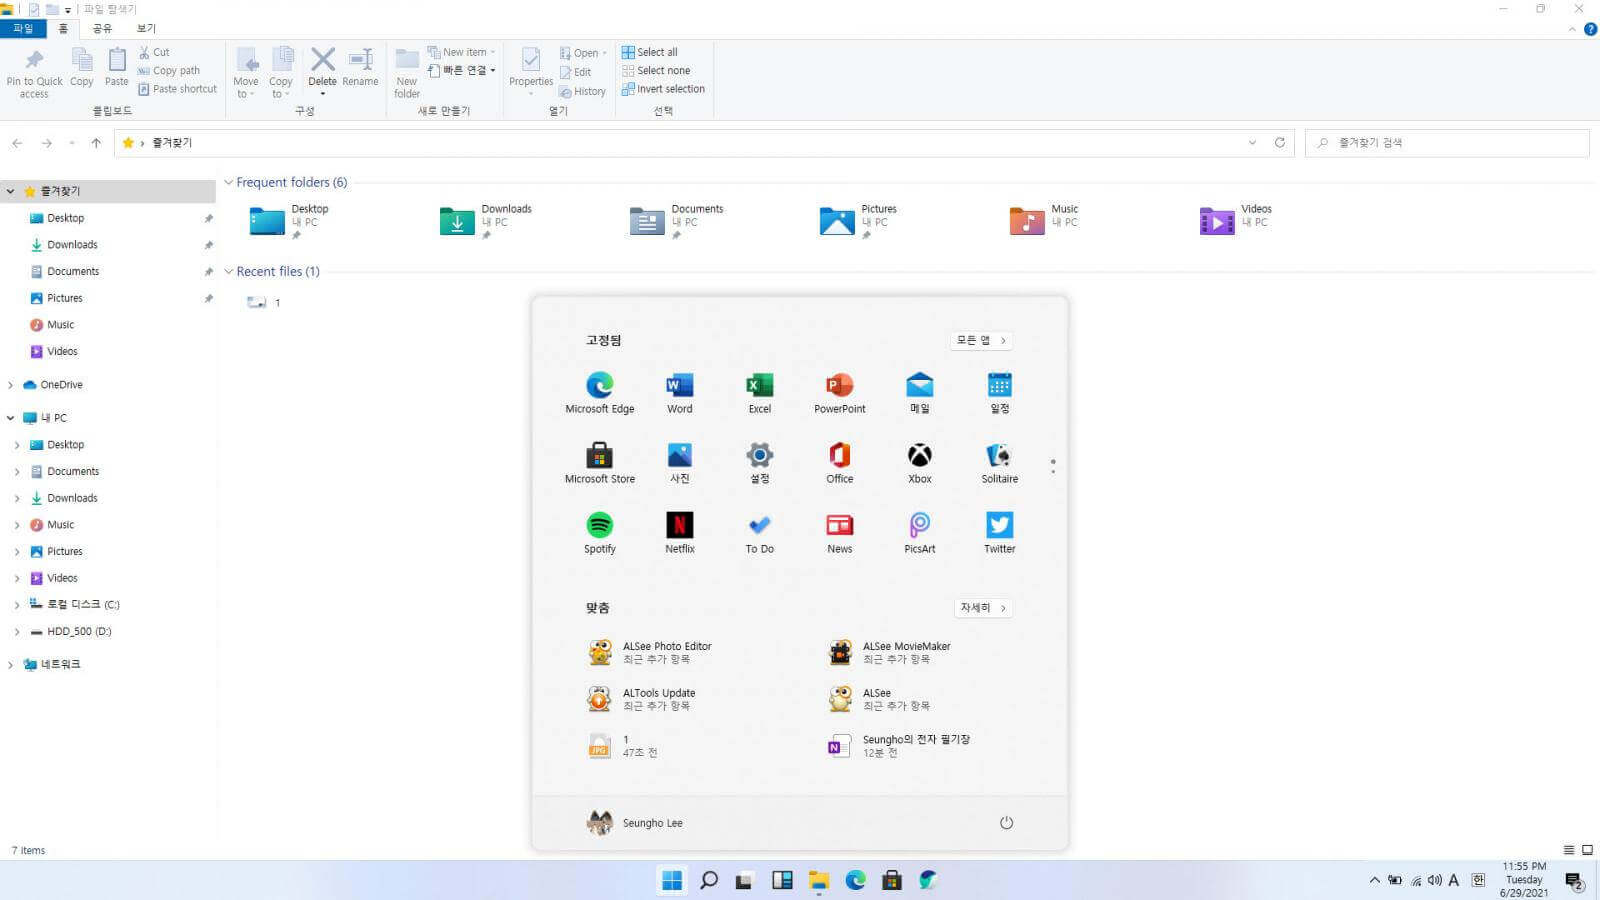Open ALSee Photo Editor recommended item

(651, 652)
